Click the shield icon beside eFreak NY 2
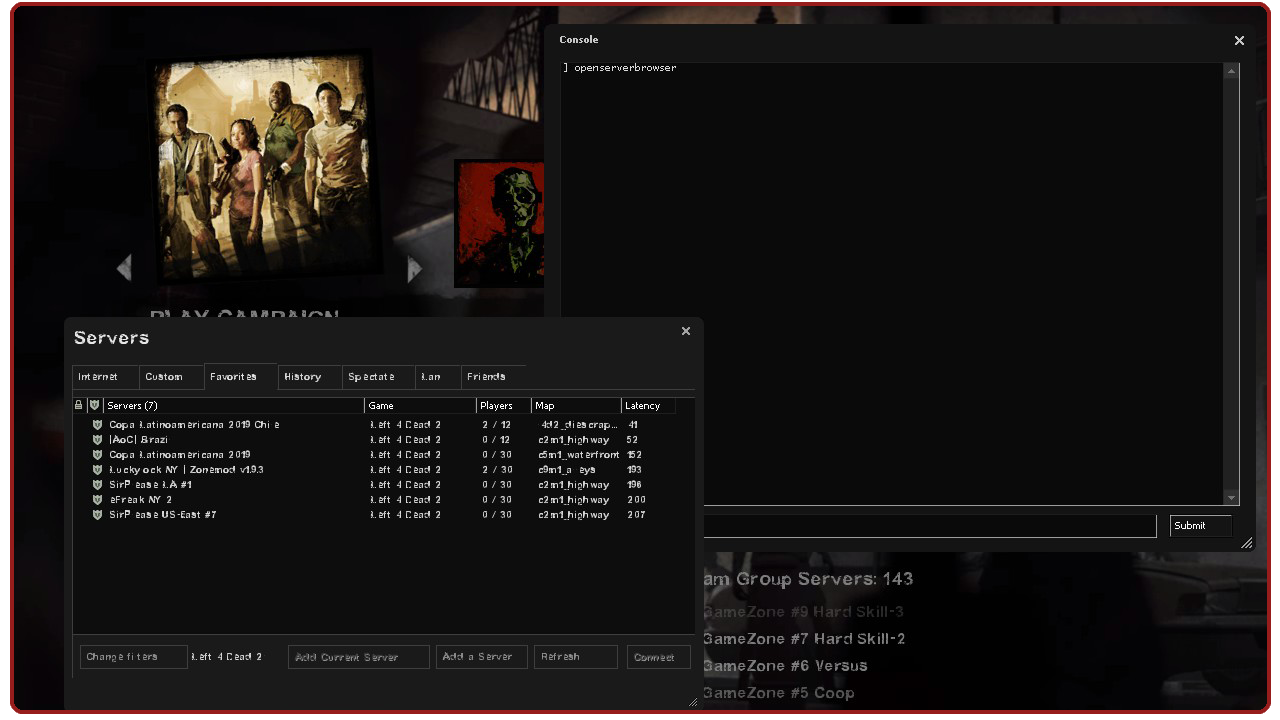 [x=97, y=500]
